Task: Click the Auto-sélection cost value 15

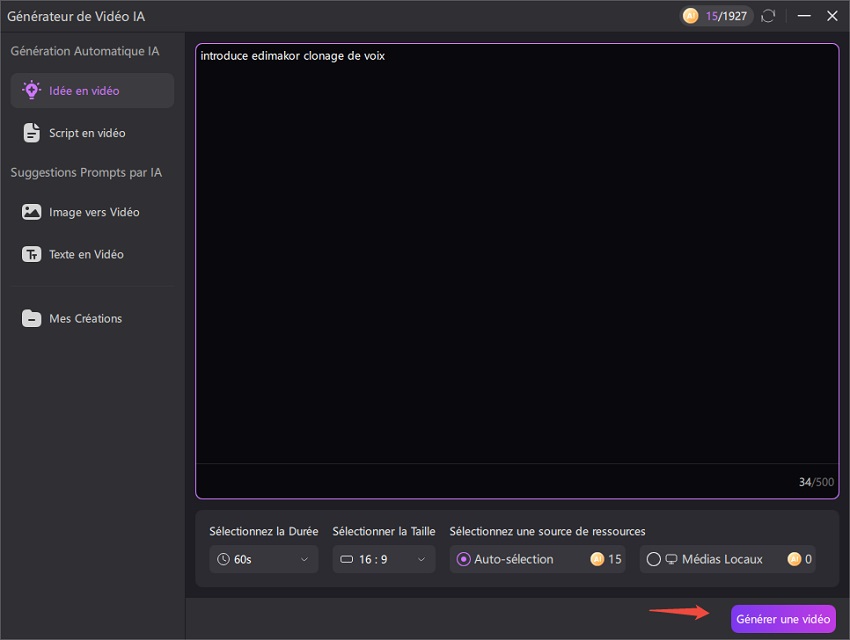Action: click(615, 559)
